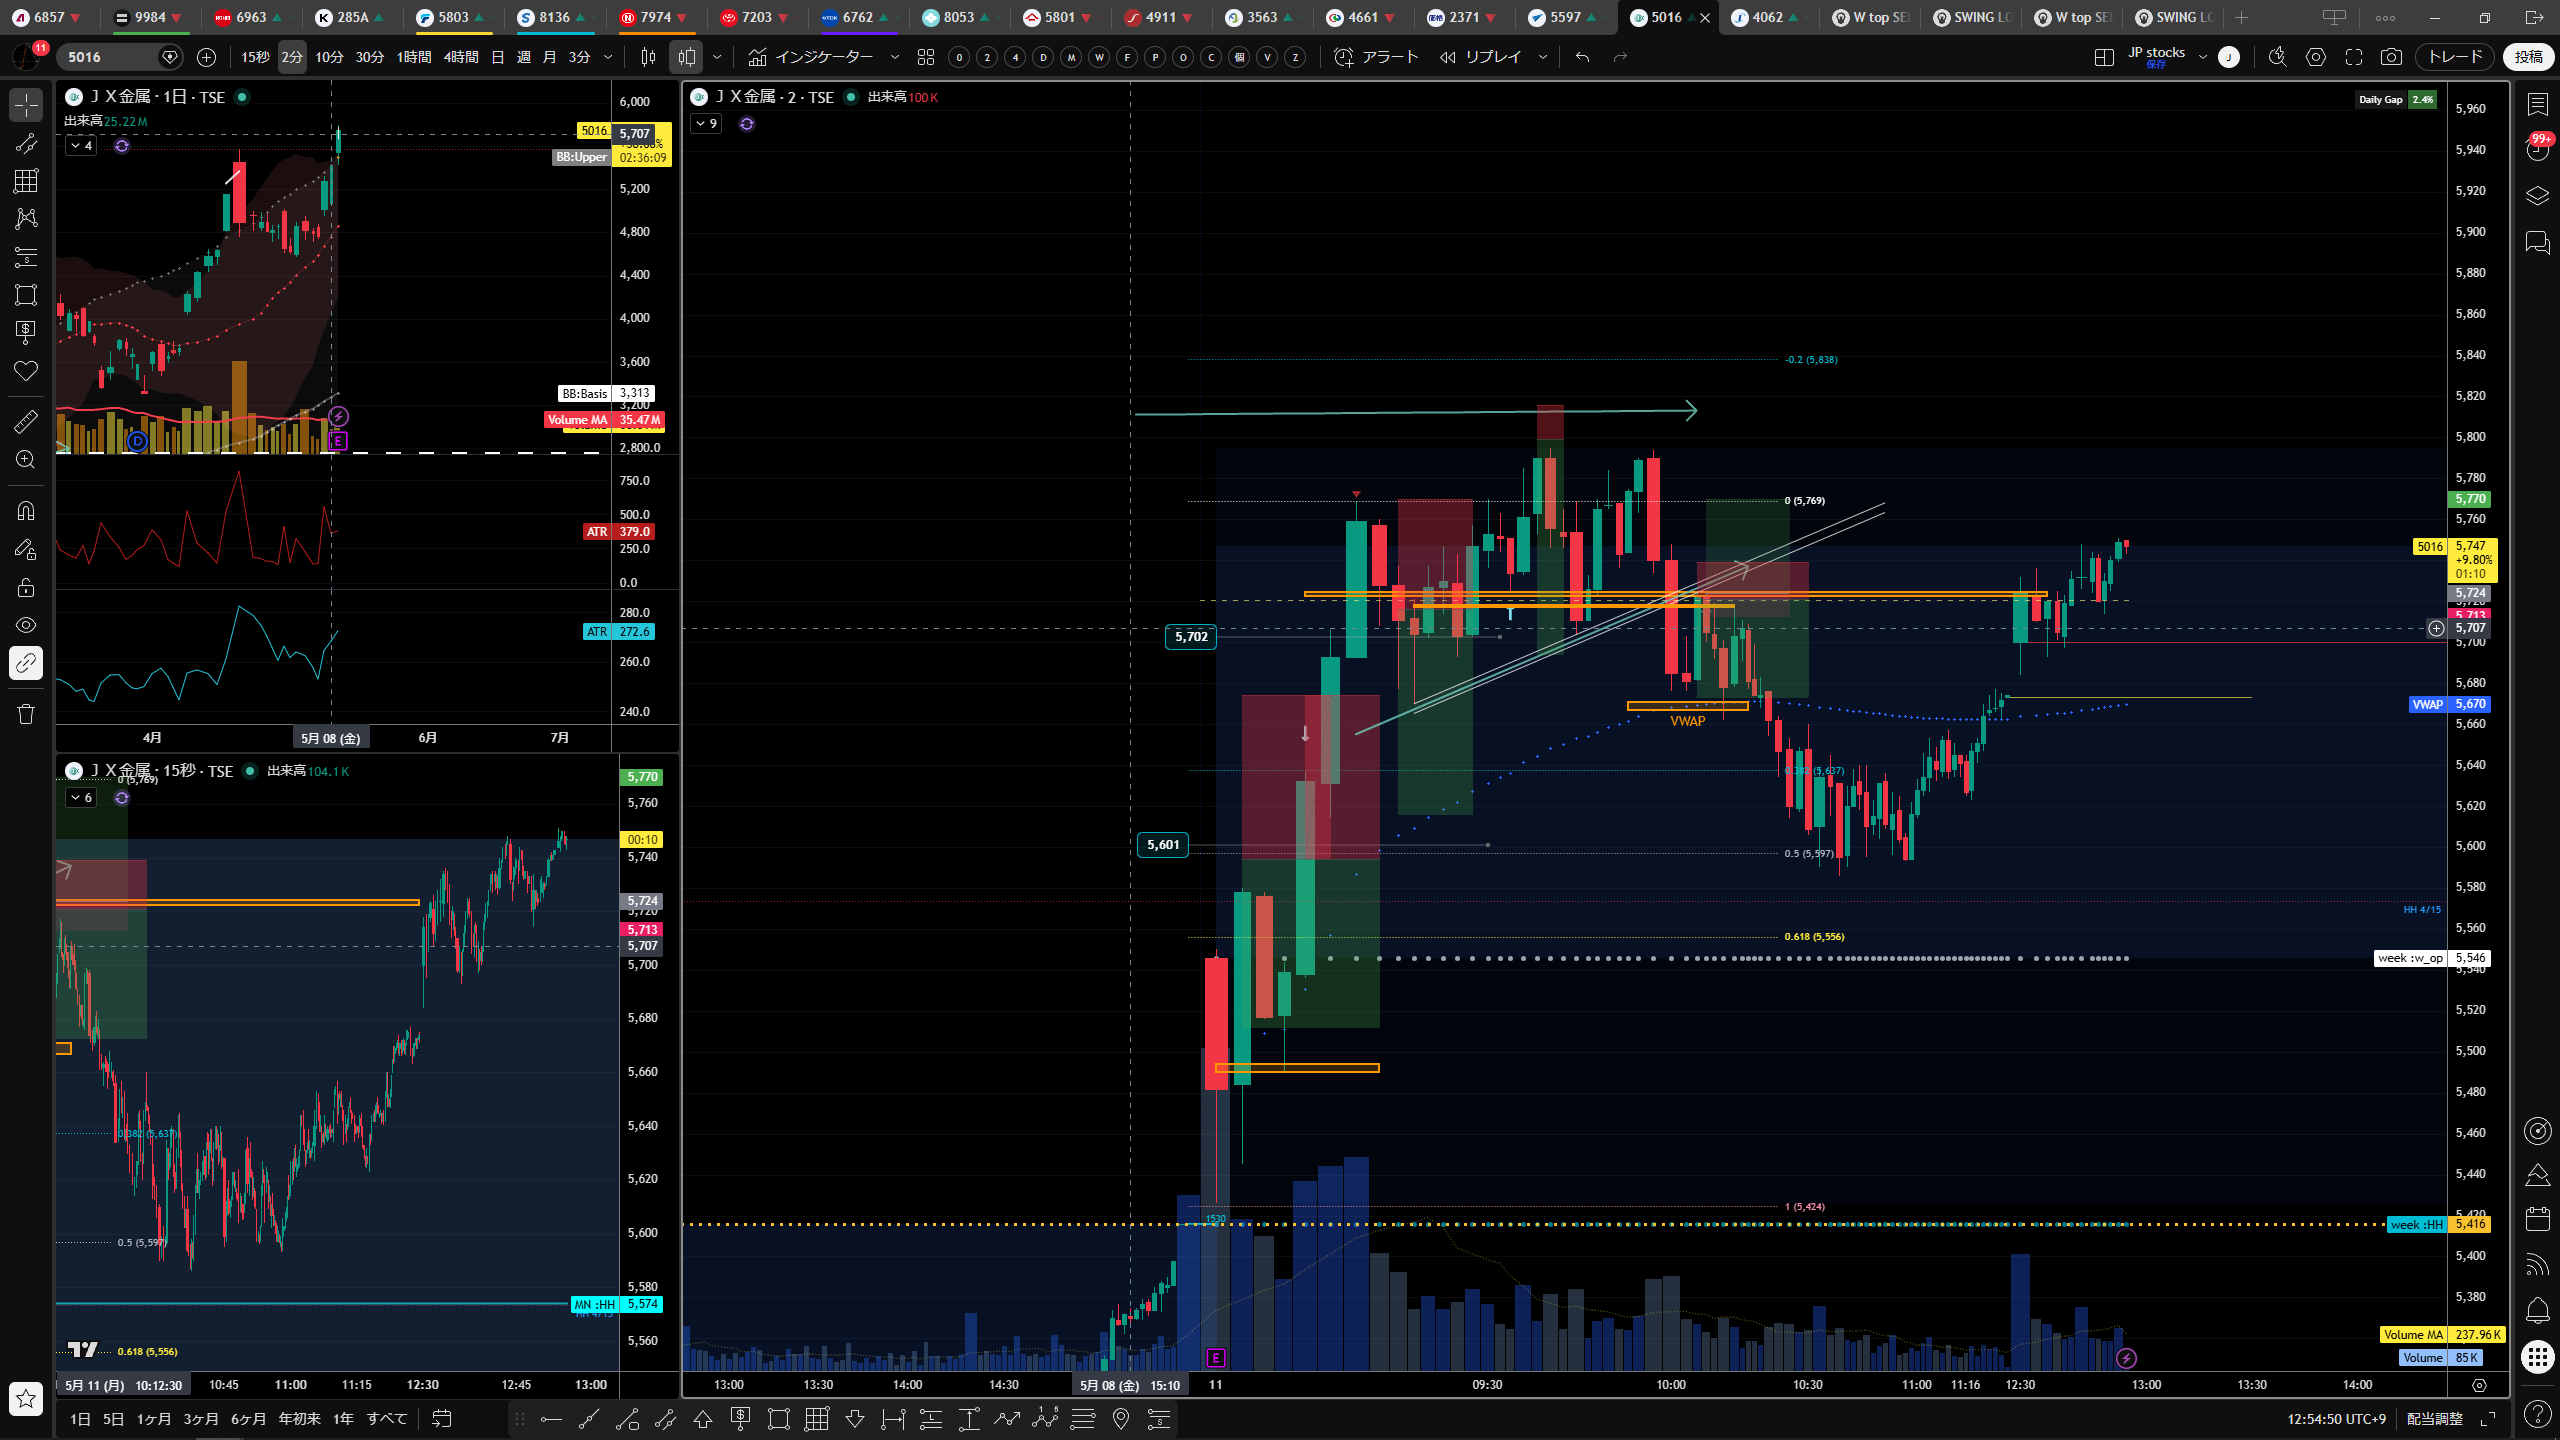Open main chart price scale settings gear

coord(2479,1385)
